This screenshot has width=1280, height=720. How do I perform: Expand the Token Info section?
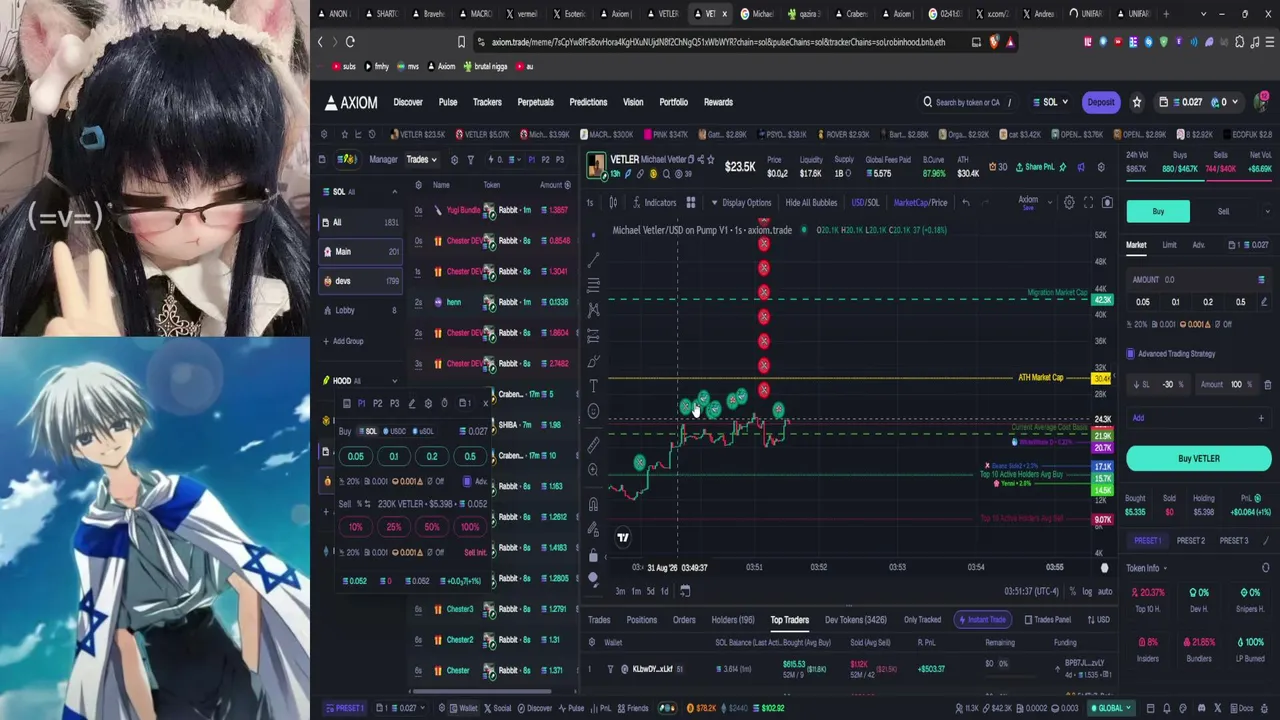1146,568
